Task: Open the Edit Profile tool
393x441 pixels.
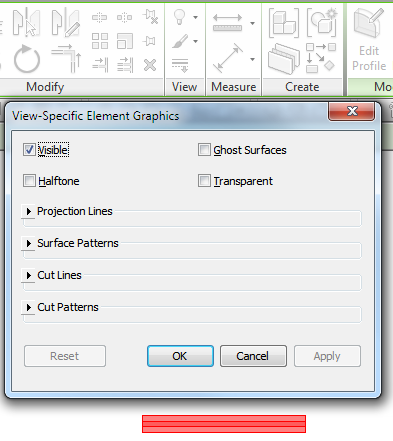Action: [369, 39]
